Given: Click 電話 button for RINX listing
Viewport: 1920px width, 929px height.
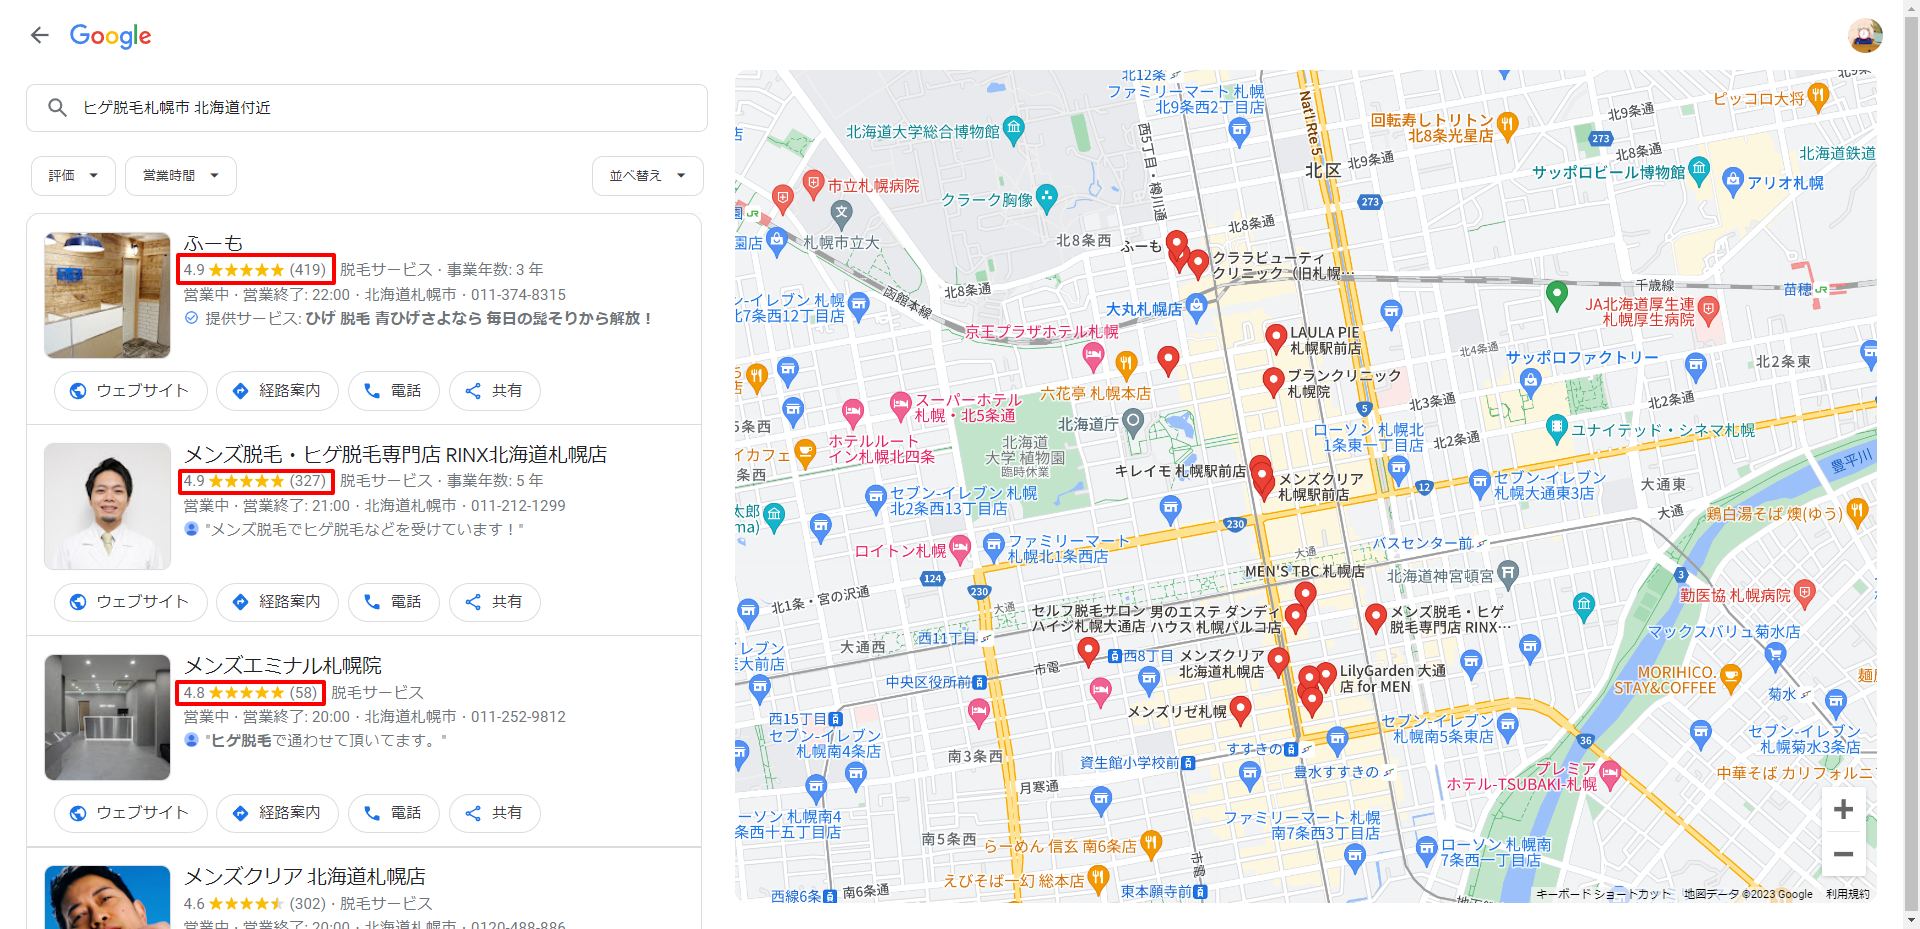Looking at the screenshot, I should (394, 602).
